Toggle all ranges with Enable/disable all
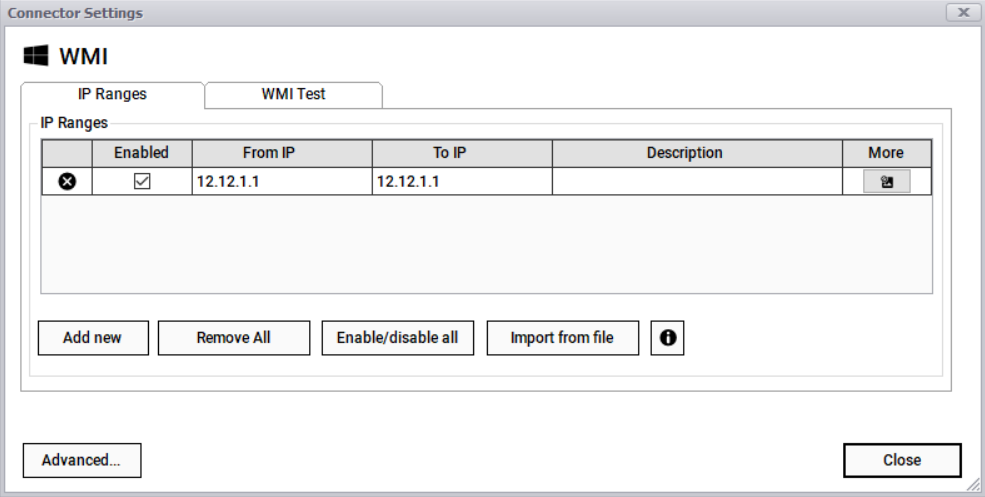Viewport: 985px width, 497px height. click(397, 338)
